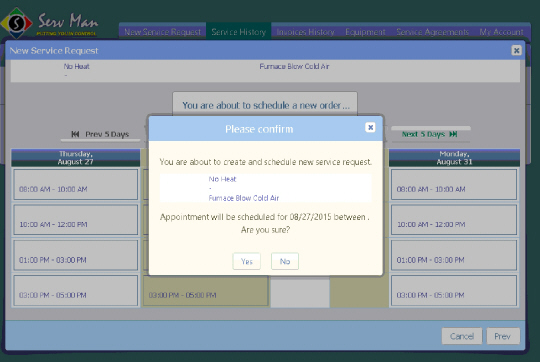Switch to the Service History tab
Image resolution: width=540 pixels, height=362 pixels.
(x=238, y=32)
